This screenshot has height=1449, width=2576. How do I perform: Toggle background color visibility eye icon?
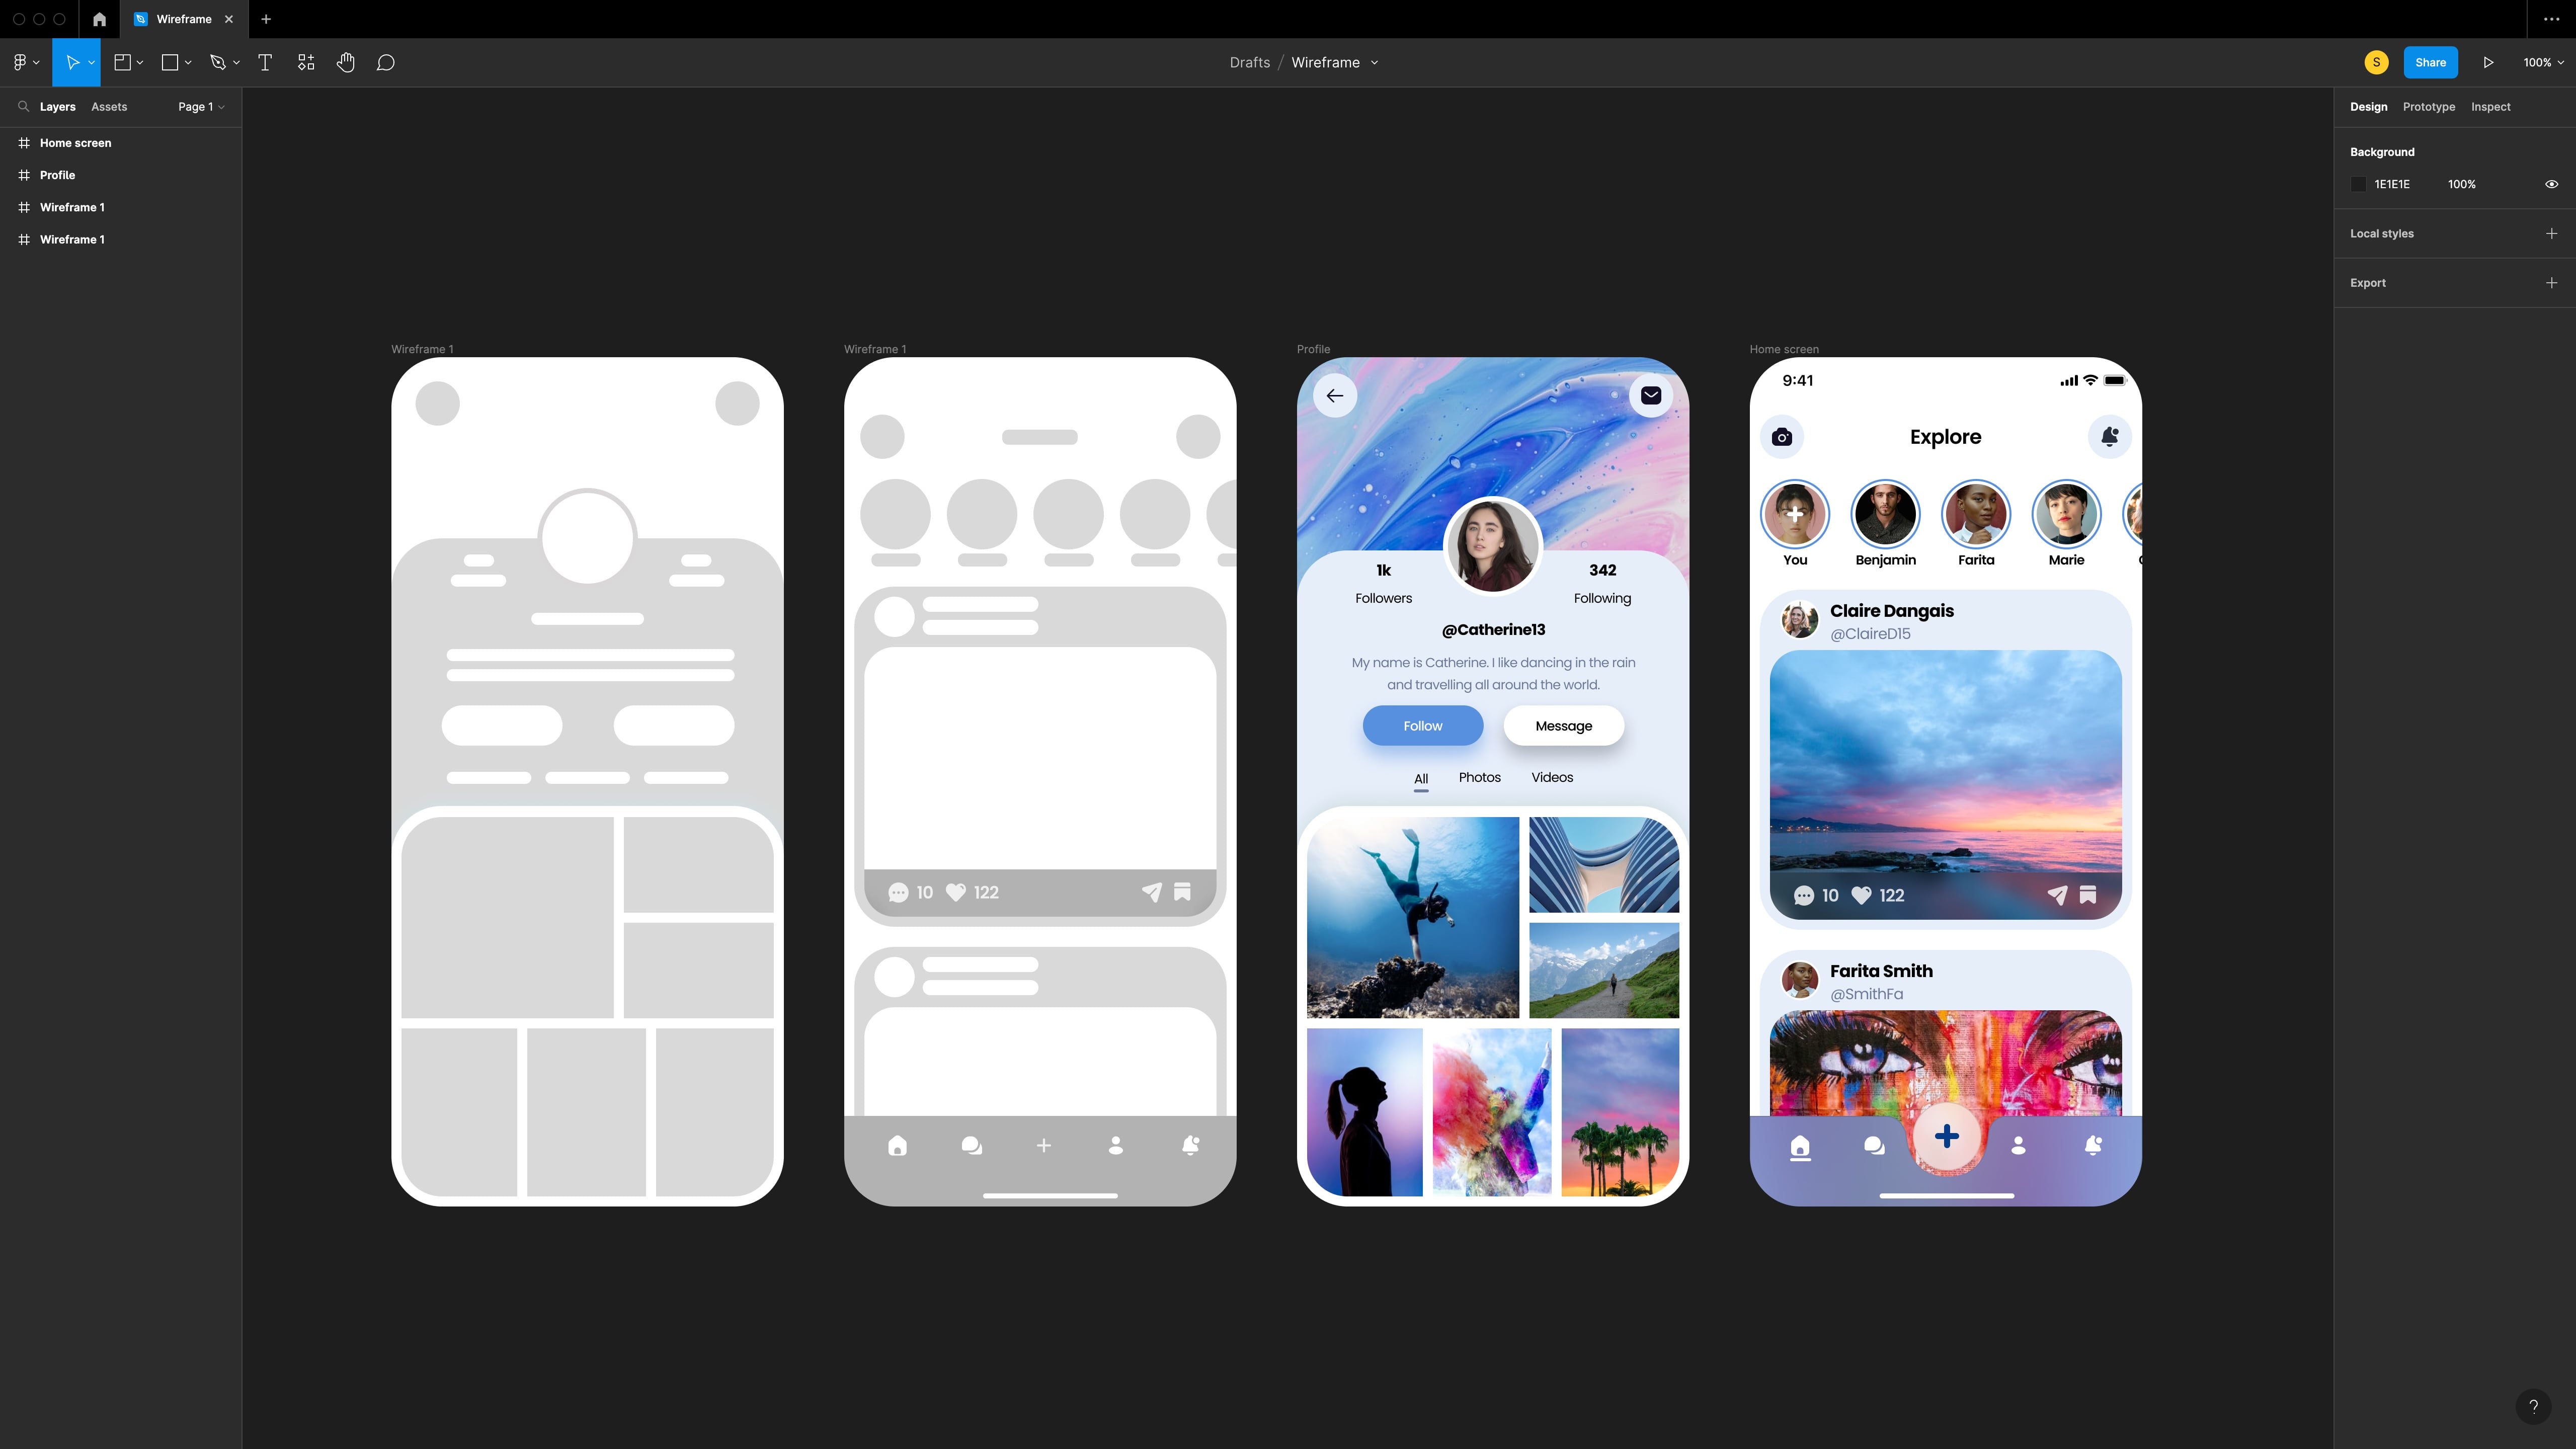tap(2549, 184)
